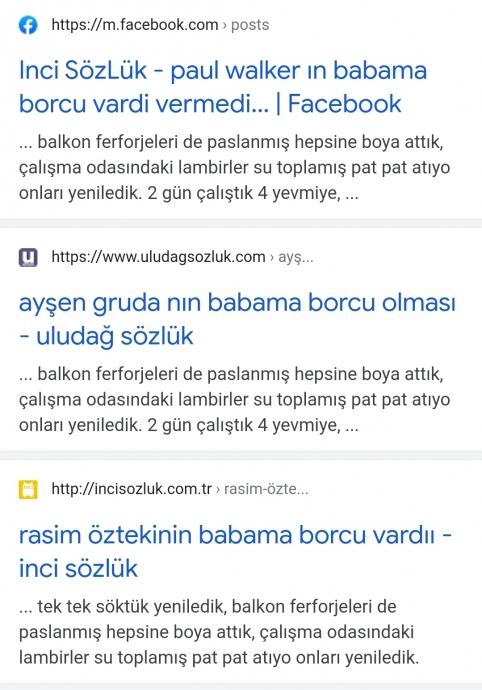Open the 'paul walker ın babama borcu' result
Viewport: 482px width, 690px height.
pyautogui.click(x=223, y=87)
